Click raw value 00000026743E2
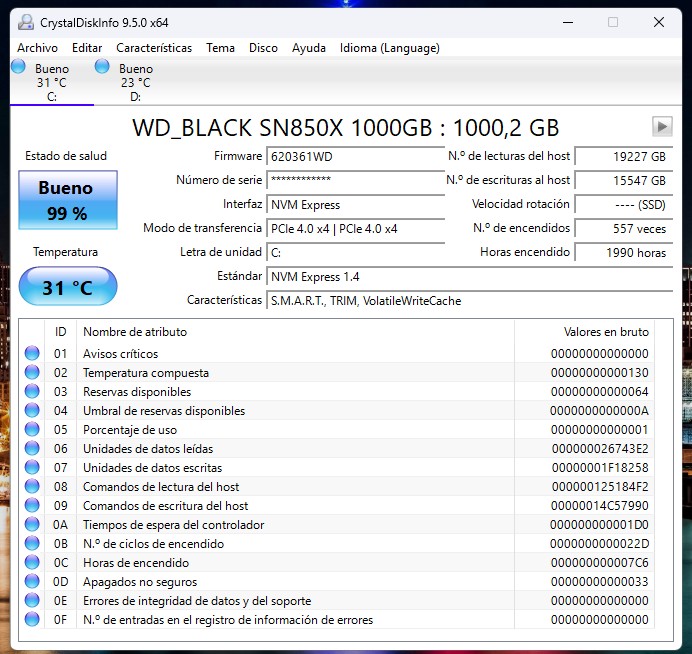 pos(600,448)
